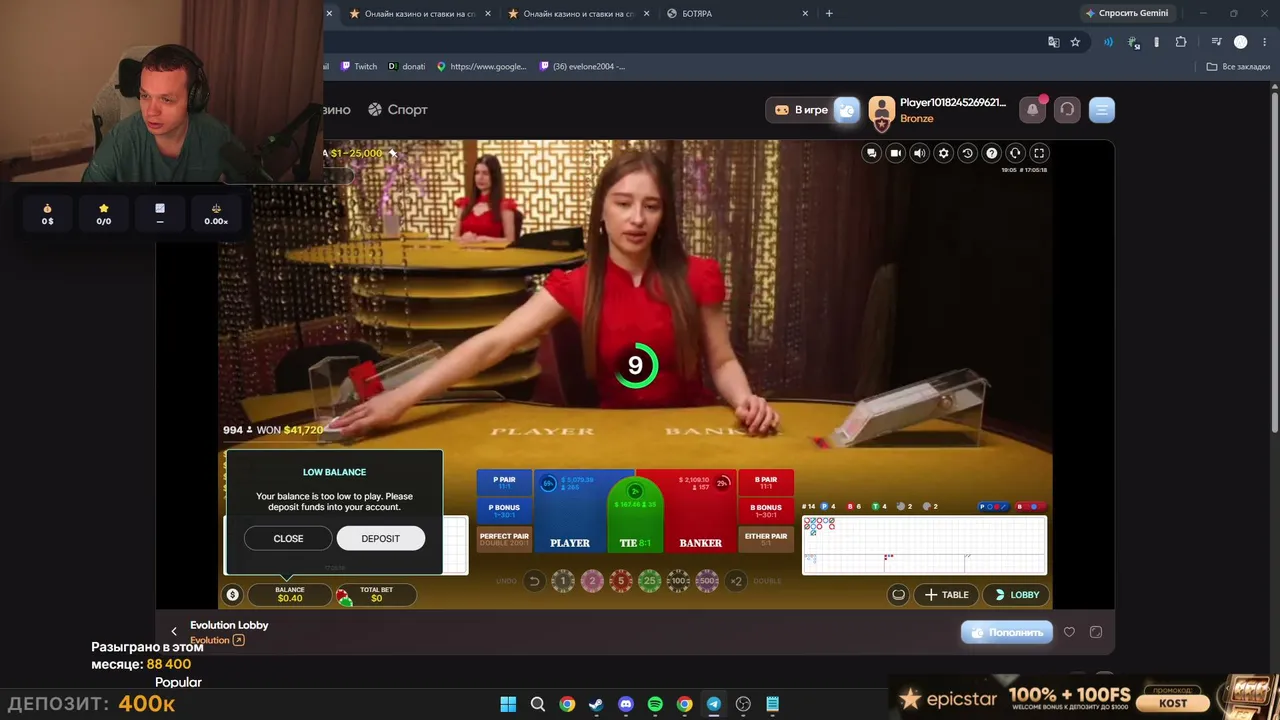Open the Google Translate page icon
This screenshot has height=720, width=1280.
(x=1053, y=42)
